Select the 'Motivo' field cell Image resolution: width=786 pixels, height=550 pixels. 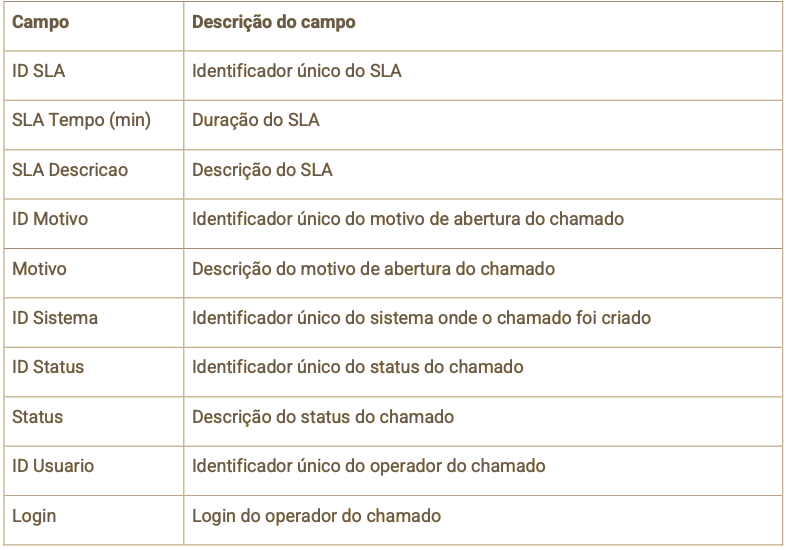tap(94, 273)
